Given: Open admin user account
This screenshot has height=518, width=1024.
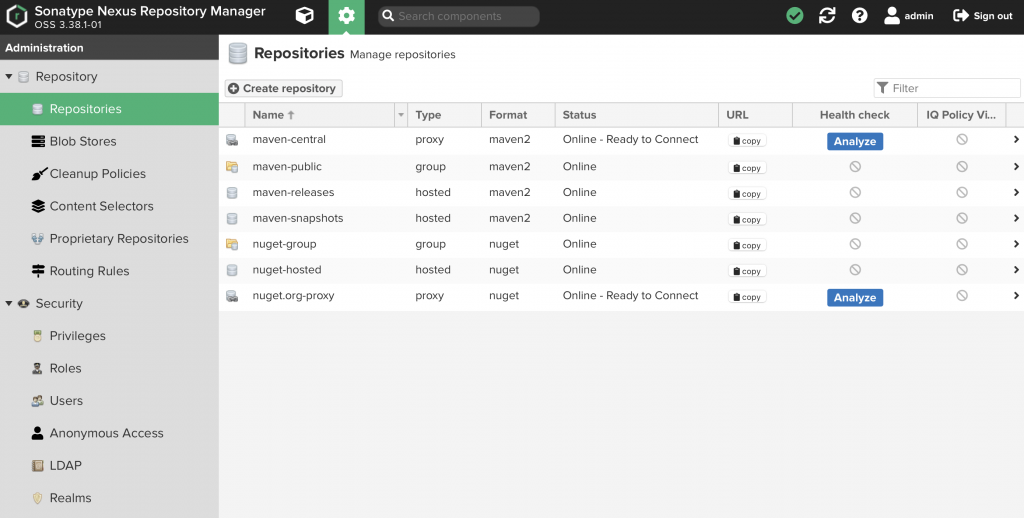Looking at the screenshot, I should click(908, 16).
